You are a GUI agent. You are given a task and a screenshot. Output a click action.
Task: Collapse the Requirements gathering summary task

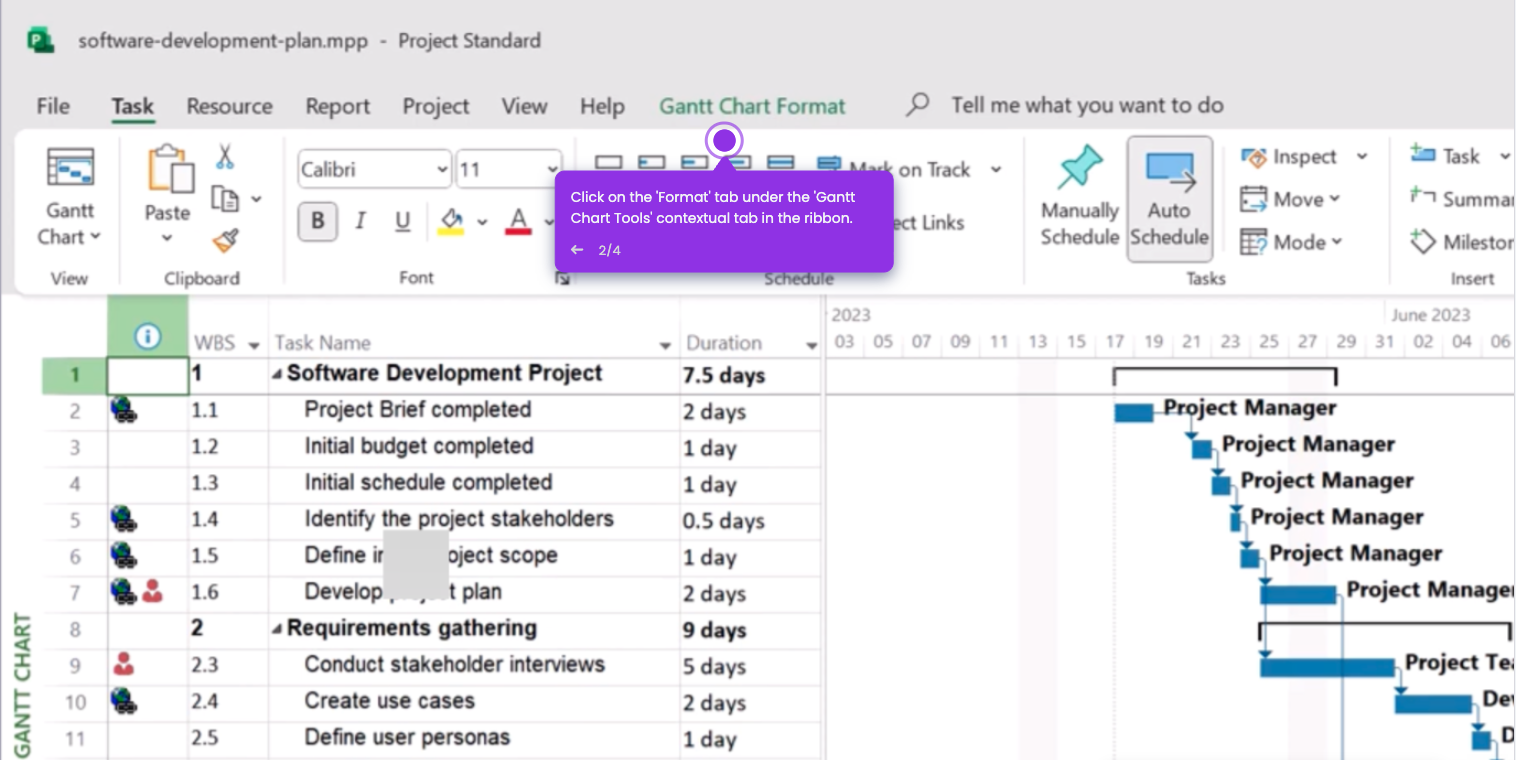[x=277, y=629]
